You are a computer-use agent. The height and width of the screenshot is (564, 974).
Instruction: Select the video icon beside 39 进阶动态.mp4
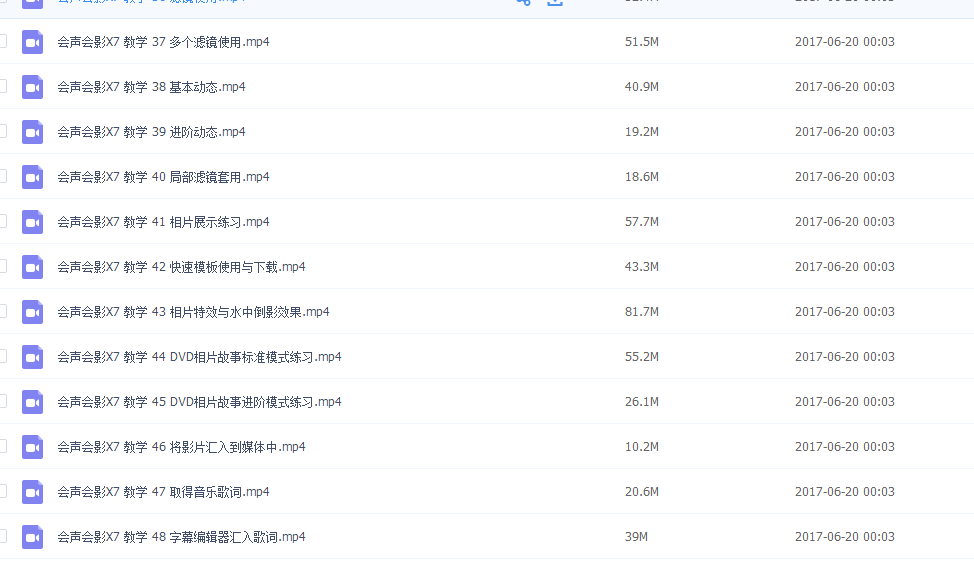32,132
